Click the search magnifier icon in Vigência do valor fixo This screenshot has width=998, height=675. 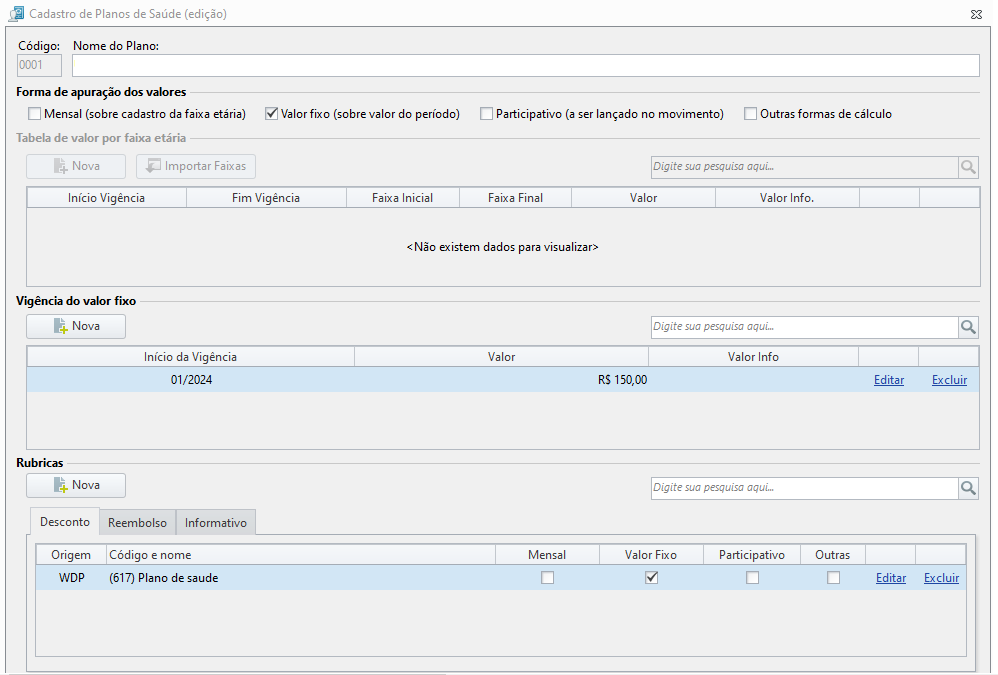(x=968, y=327)
